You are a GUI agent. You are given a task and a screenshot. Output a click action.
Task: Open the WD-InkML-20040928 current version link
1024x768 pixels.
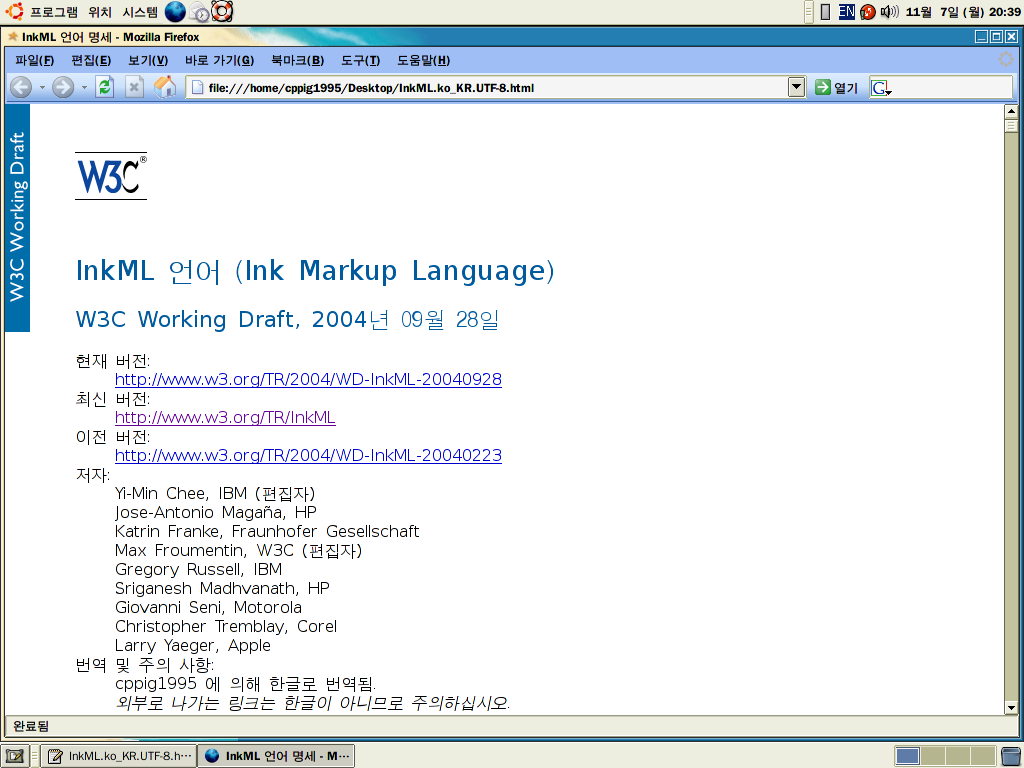tap(308, 379)
